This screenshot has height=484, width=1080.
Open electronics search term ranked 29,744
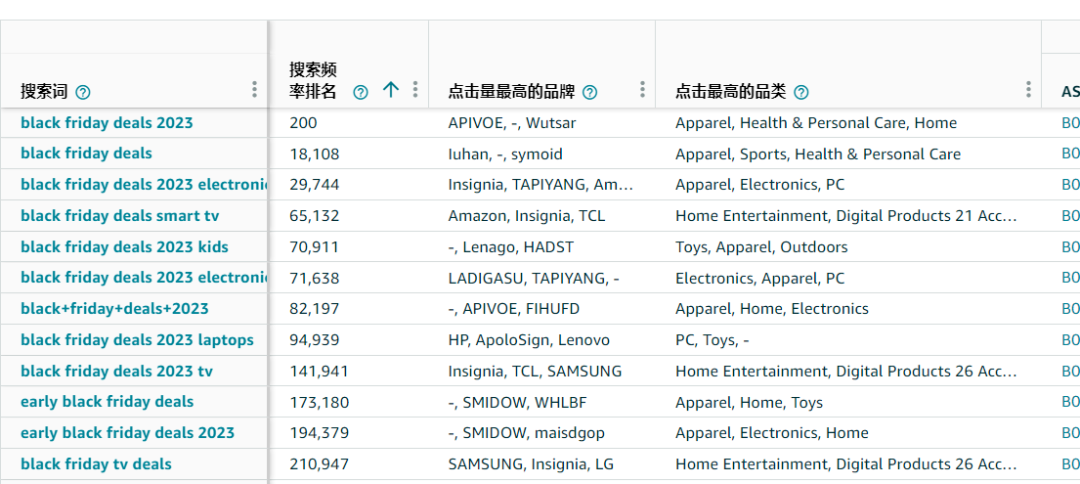click(143, 185)
